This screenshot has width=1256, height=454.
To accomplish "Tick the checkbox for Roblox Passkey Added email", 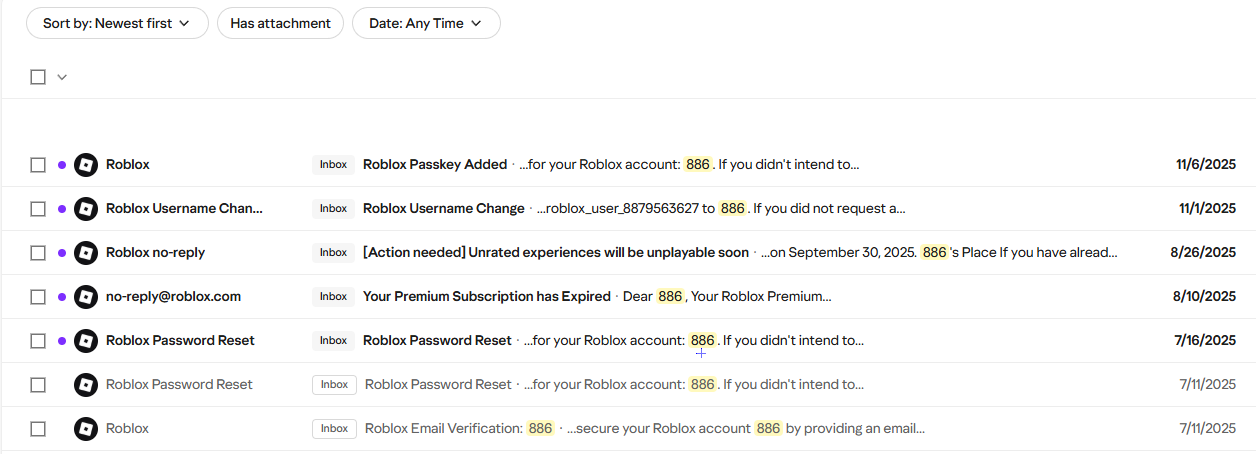I will (38, 165).
